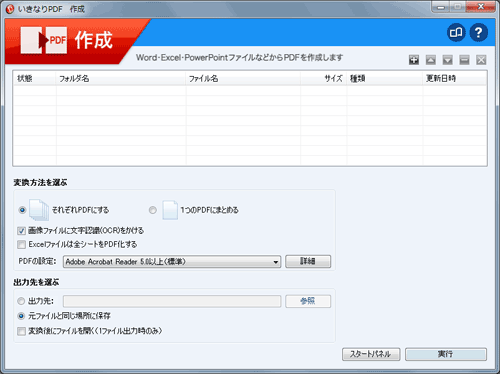Viewport: 500px width, 374px height.
Task: Sort by サイズ column header
Action: coord(323,79)
